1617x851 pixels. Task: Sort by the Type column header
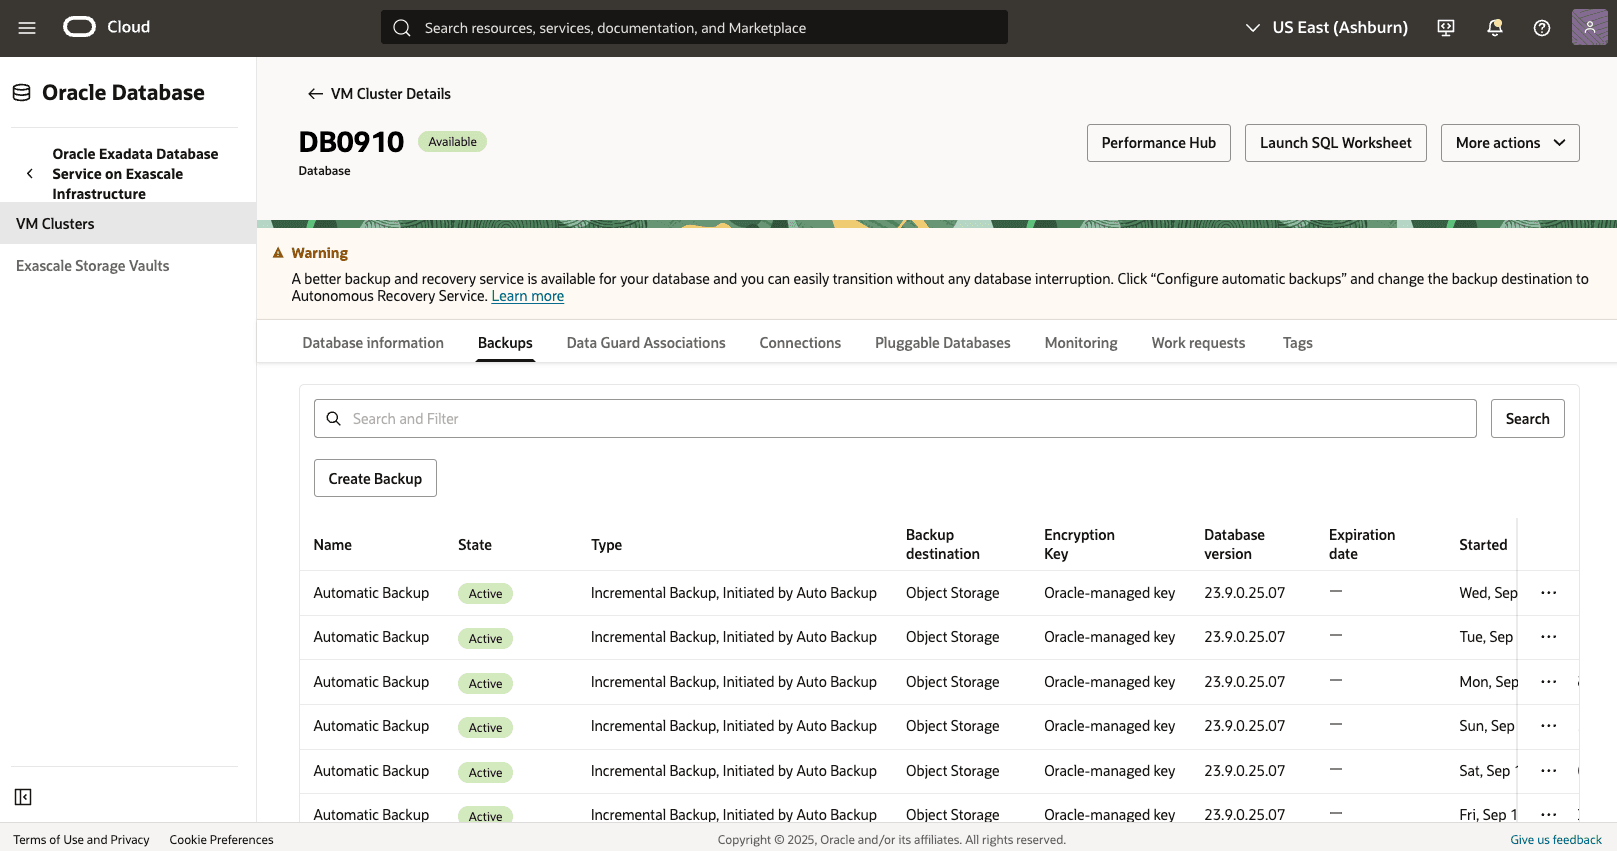[x=606, y=545]
